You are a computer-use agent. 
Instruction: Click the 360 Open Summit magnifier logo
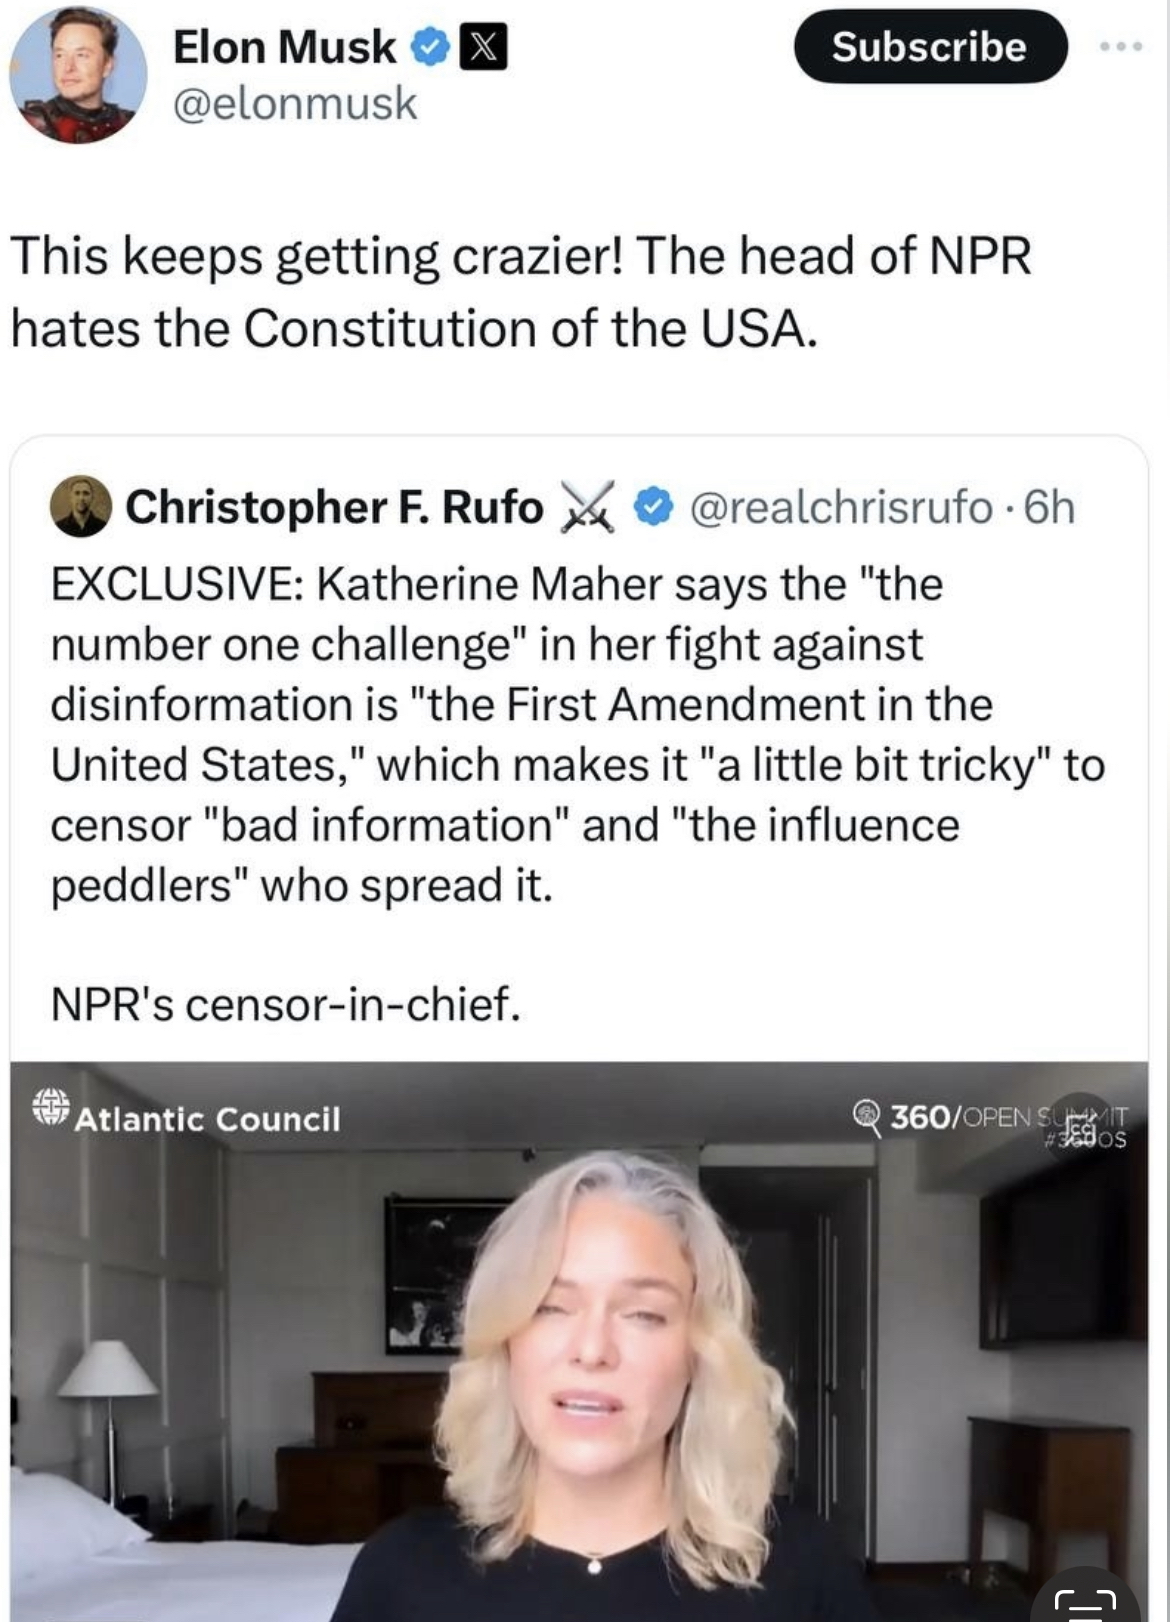click(866, 1115)
